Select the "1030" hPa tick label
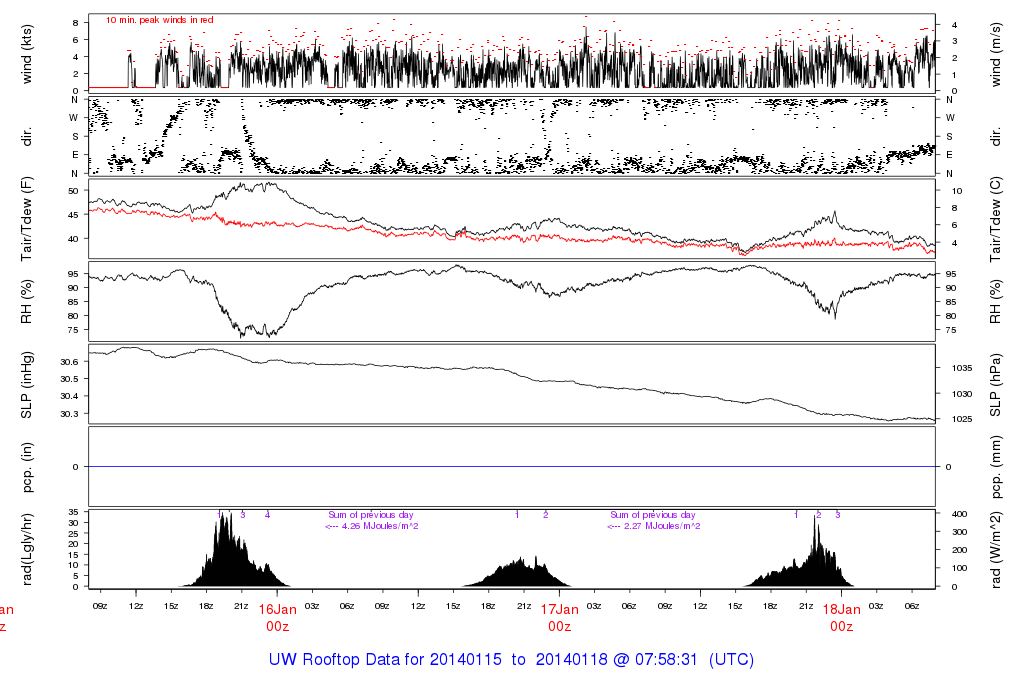The height and width of the screenshot is (700, 1024). click(x=962, y=394)
